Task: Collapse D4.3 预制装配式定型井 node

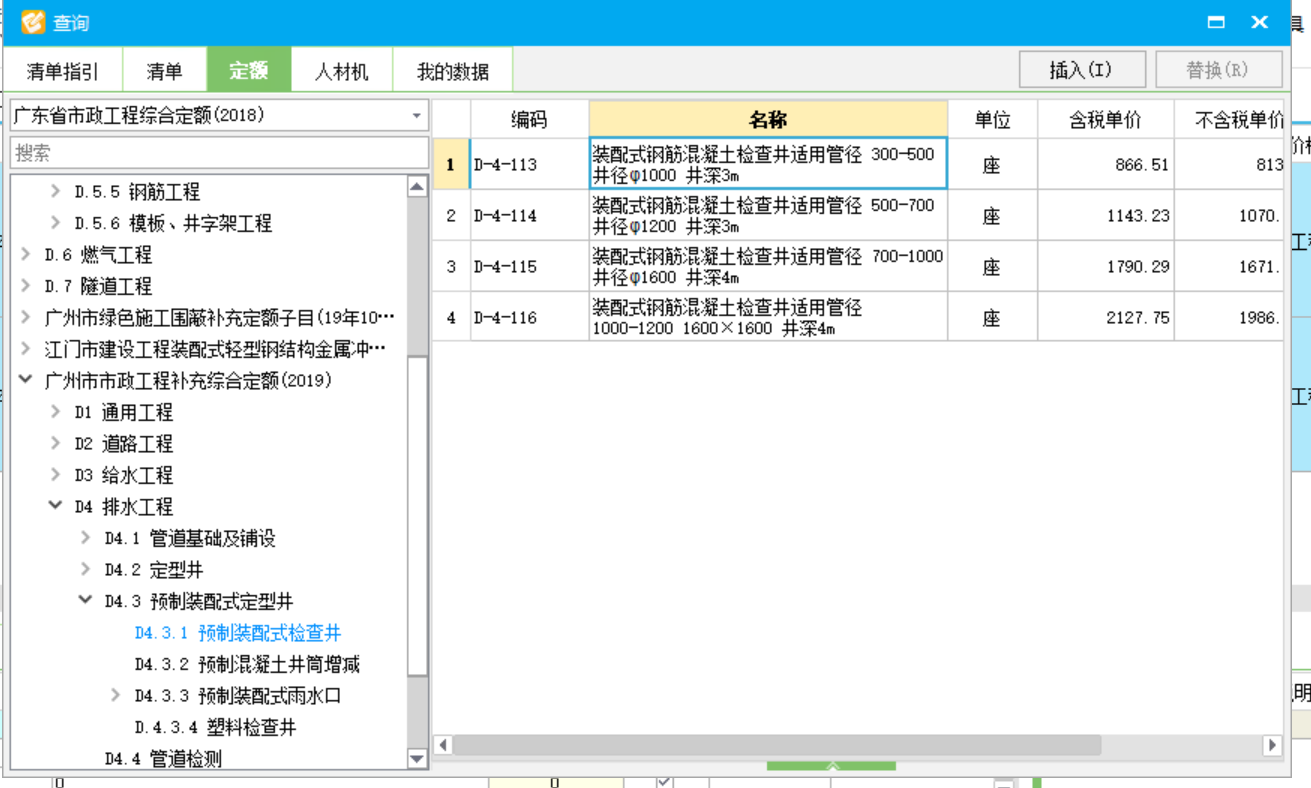Action: click(85, 601)
